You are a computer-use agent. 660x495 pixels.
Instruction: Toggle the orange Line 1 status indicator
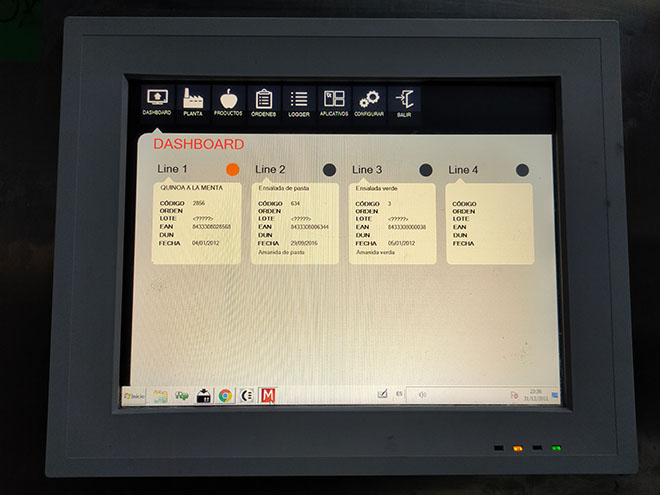point(233,170)
